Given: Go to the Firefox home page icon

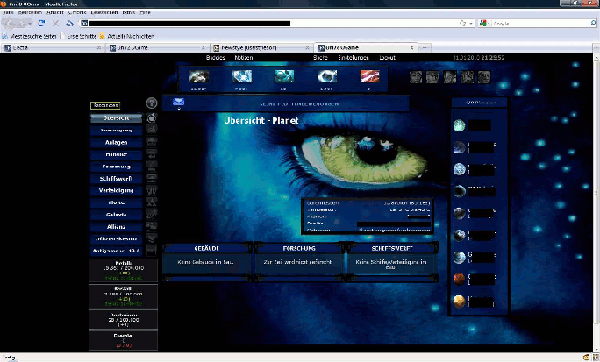Looking at the screenshot, I should [x=70, y=23].
